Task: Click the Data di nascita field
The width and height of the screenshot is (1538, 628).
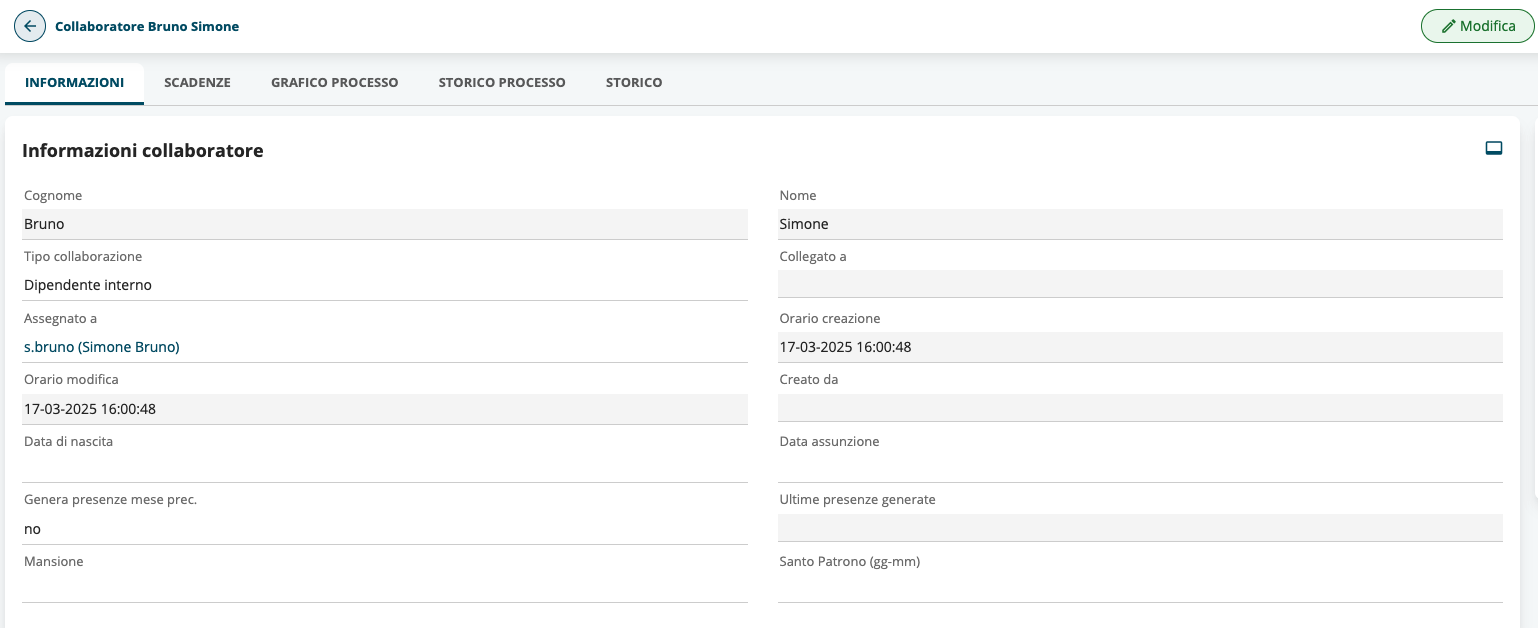Action: pyautogui.click(x=385, y=468)
